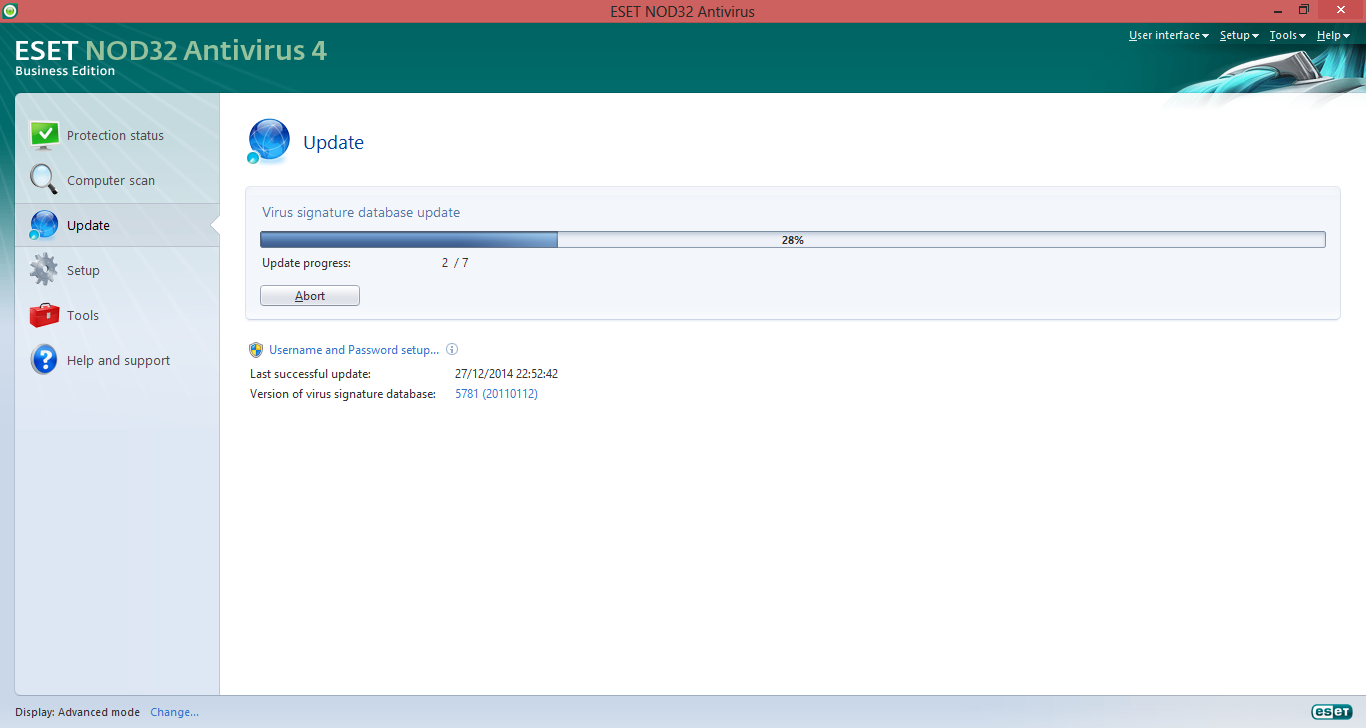Image resolution: width=1366 pixels, height=728 pixels.
Task: Select Setup label in sidebar
Action: coord(83,271)
